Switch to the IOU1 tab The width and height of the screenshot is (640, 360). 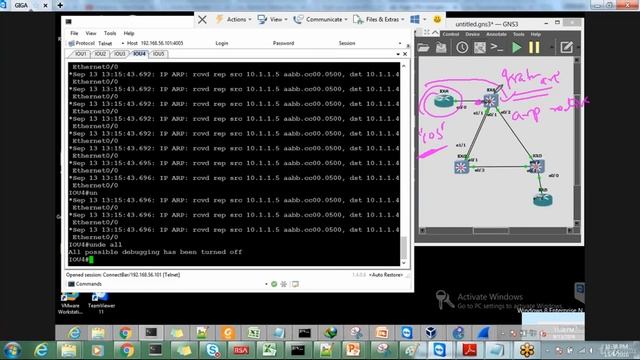click(x=80, y=54)
